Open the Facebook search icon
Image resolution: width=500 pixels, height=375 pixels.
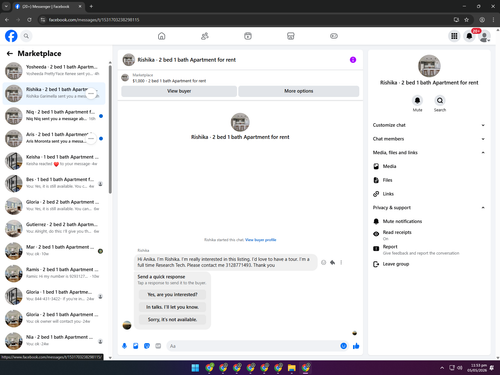pyautogui.click(x=26, y=36)
